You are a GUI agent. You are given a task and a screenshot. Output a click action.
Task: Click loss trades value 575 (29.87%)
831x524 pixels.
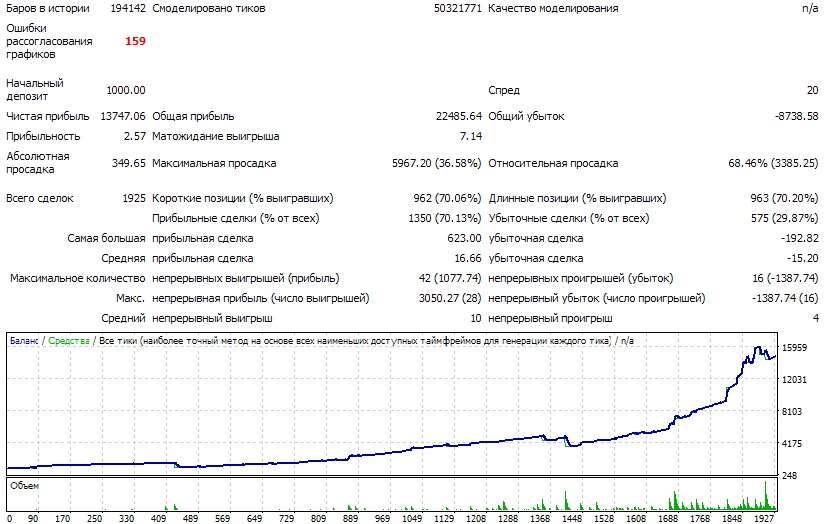(784, 219)
